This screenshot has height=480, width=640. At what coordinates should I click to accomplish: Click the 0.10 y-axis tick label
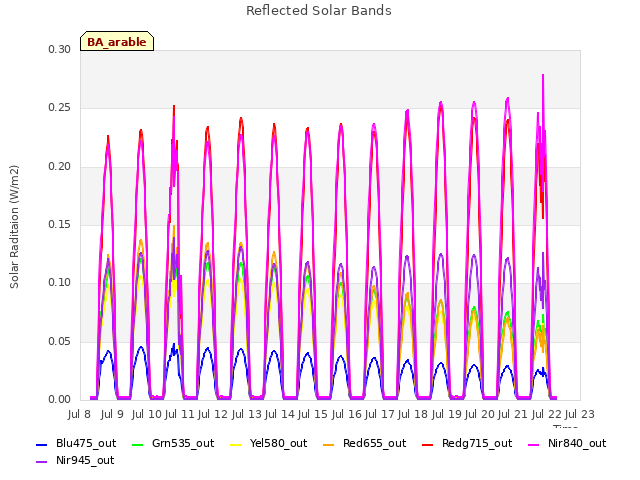60,283
